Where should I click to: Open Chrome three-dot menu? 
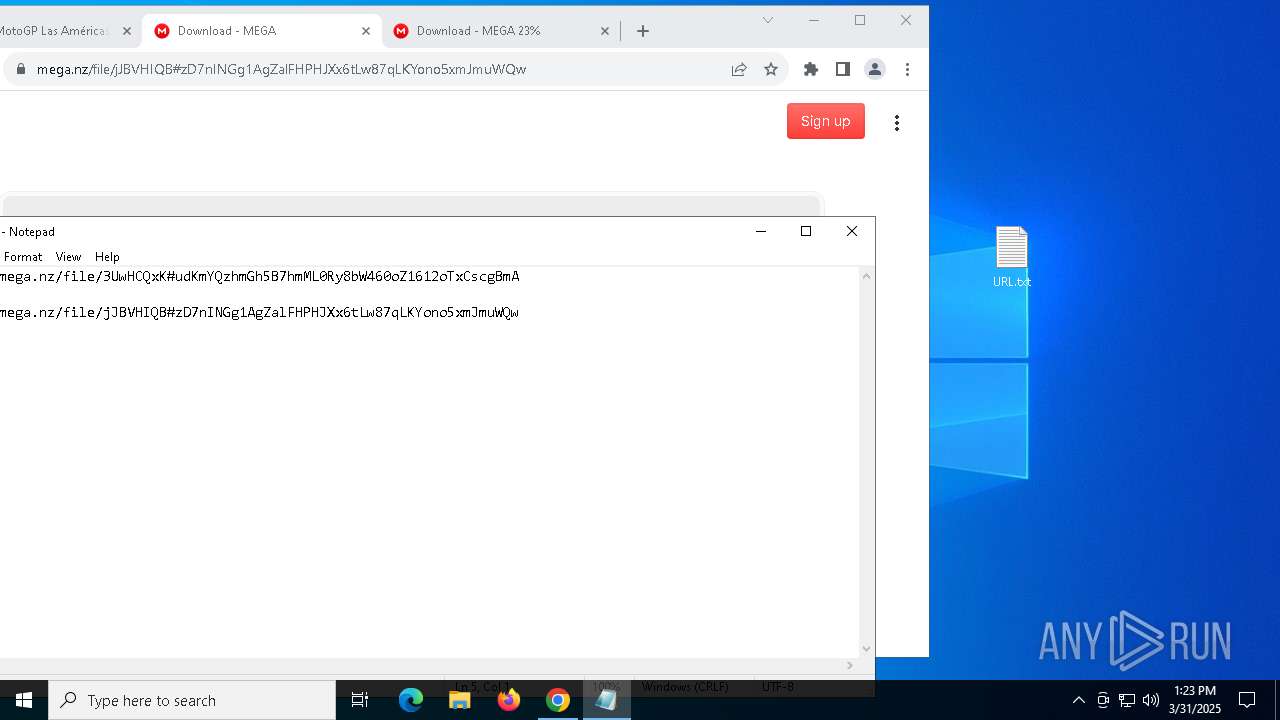pos(907,69)
